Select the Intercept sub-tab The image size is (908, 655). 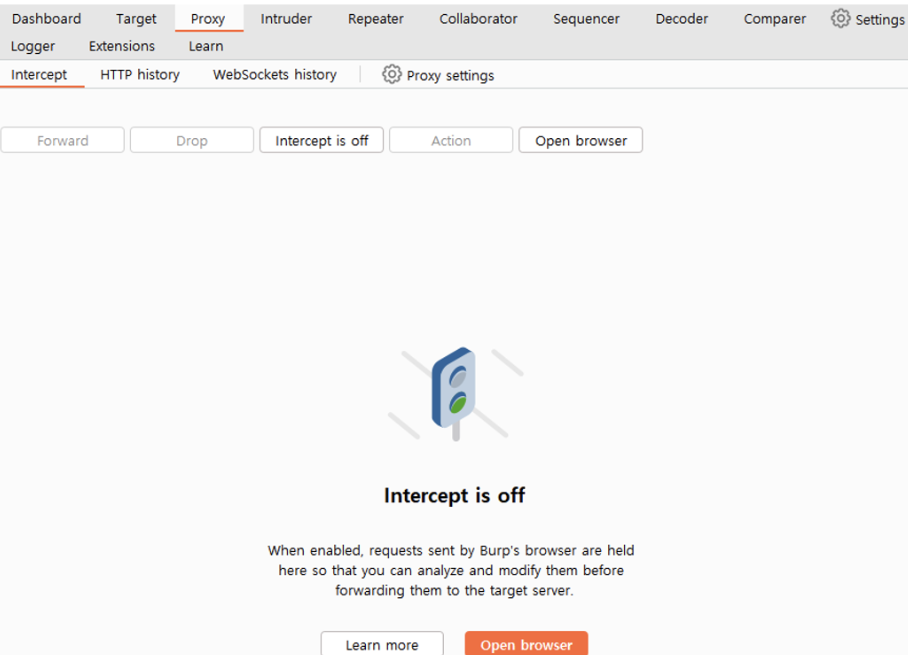(x=39, y=75)
